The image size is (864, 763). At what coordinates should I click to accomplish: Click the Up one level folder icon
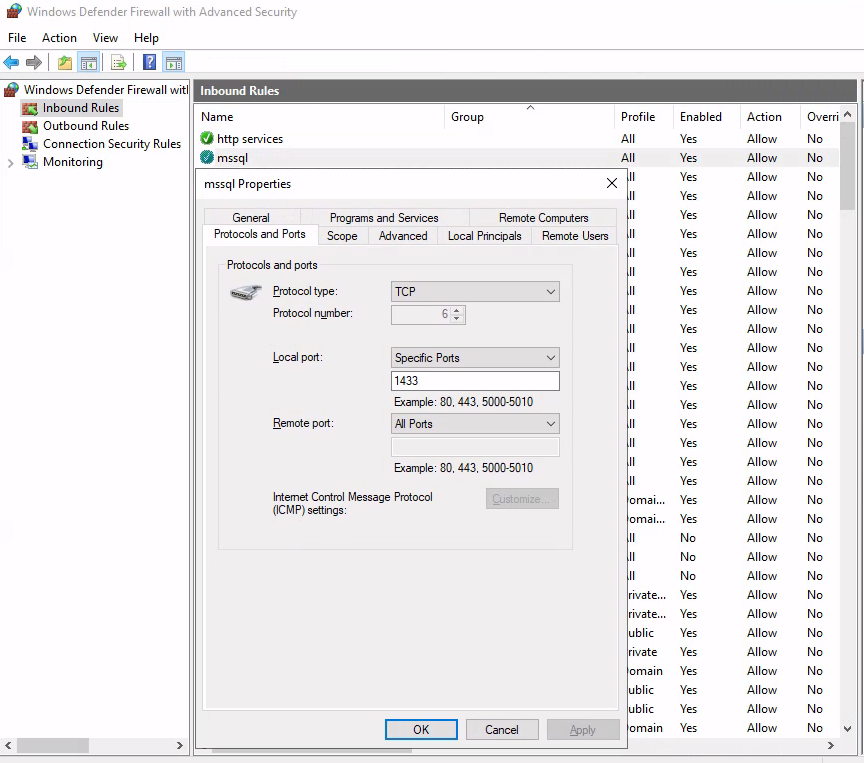65,63
